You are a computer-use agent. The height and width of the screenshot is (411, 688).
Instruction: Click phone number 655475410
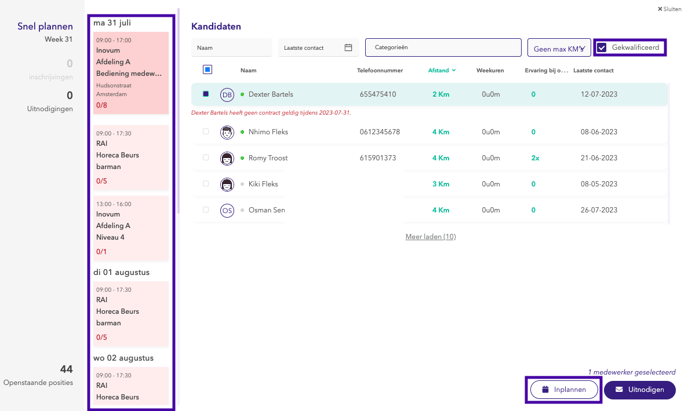click(x=378, y=94)
